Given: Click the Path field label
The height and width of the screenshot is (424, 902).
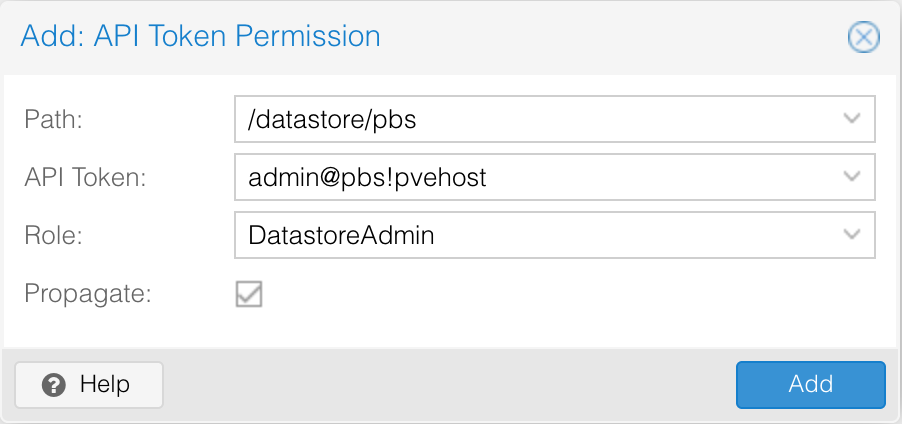Looking at the screenshot, I should point(53,119).
